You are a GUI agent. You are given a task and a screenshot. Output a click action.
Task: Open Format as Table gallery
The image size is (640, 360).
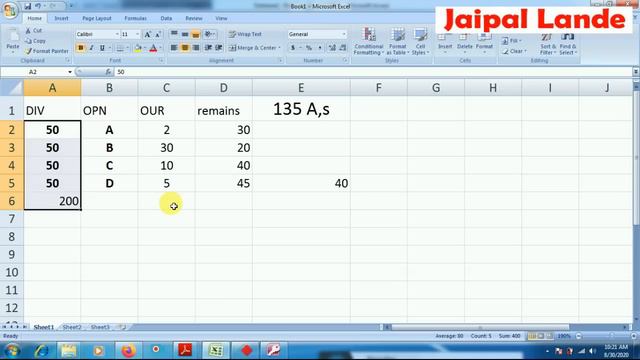tap(397, 41)
